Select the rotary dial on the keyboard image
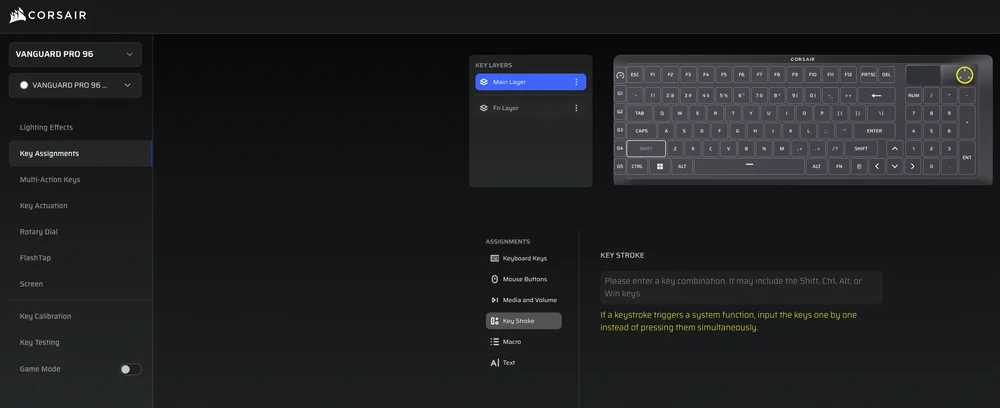 964,75
